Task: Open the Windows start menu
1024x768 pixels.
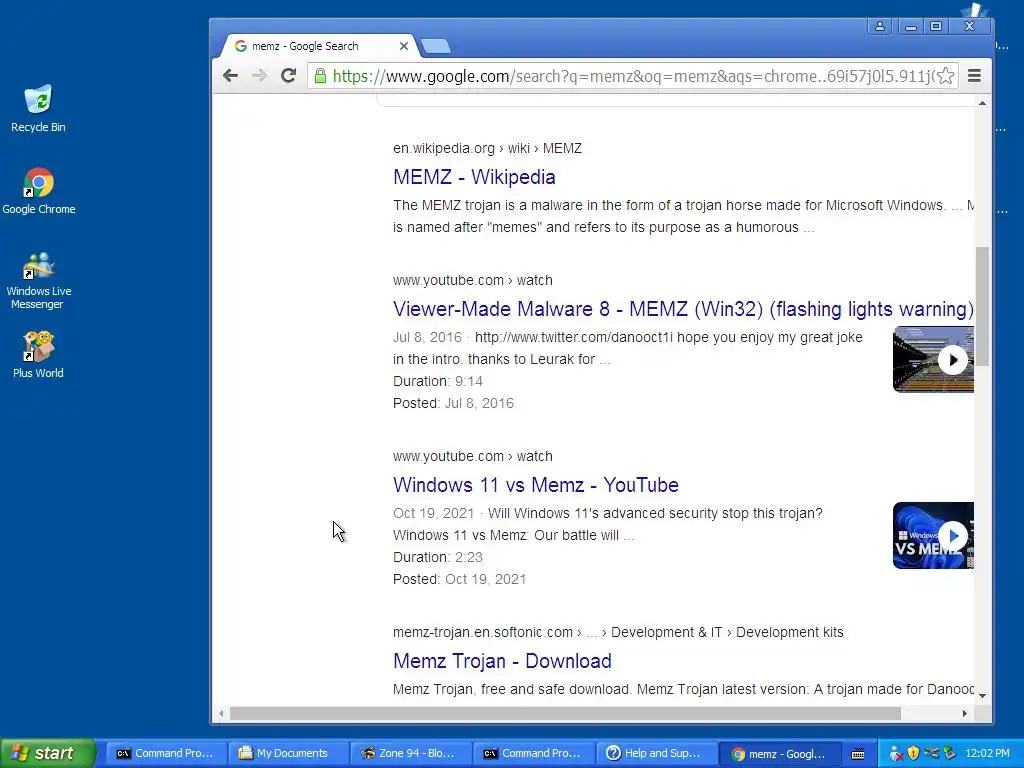Action: click(x=47, y=753)
